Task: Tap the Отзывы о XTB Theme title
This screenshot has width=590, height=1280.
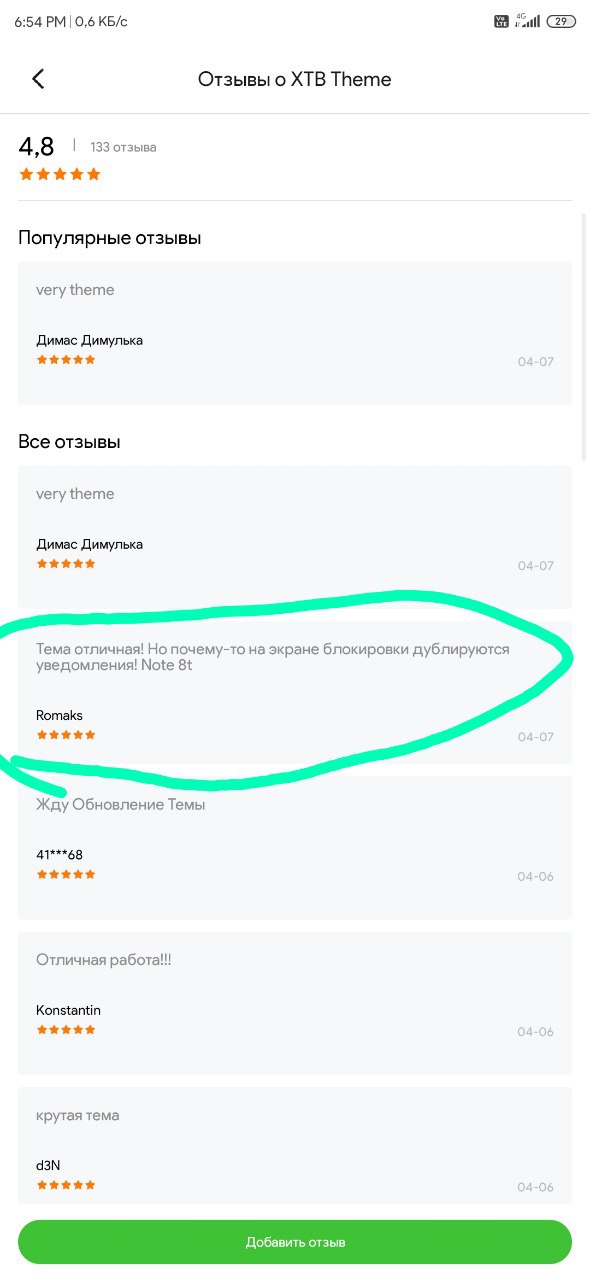Action: point(295,79)
